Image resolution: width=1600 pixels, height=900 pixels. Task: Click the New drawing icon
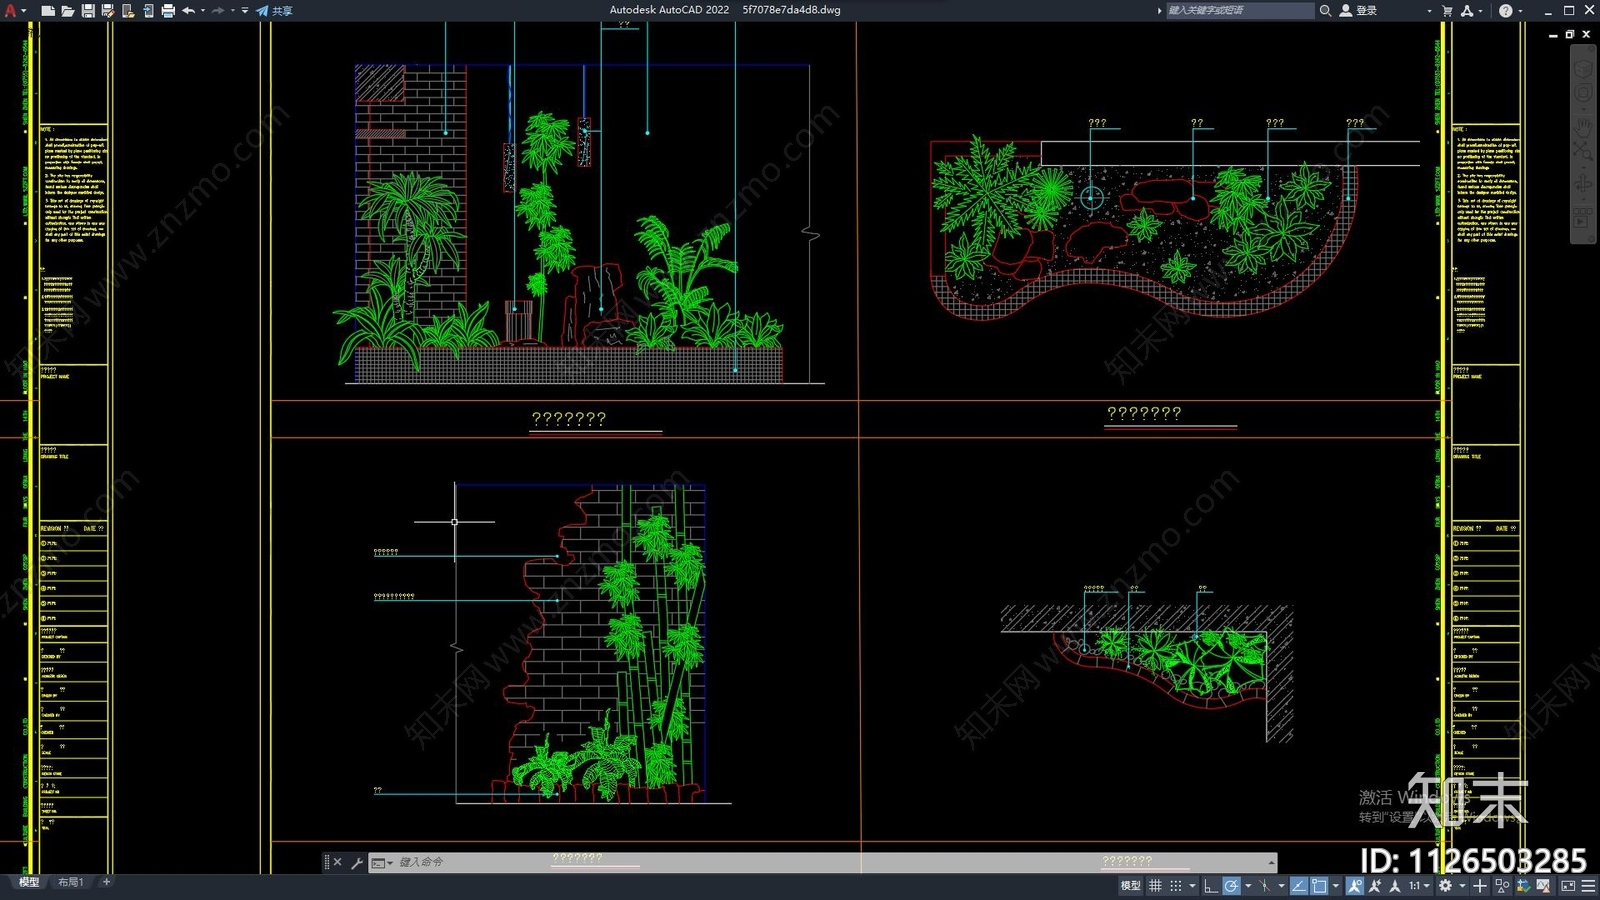[48, 10]
